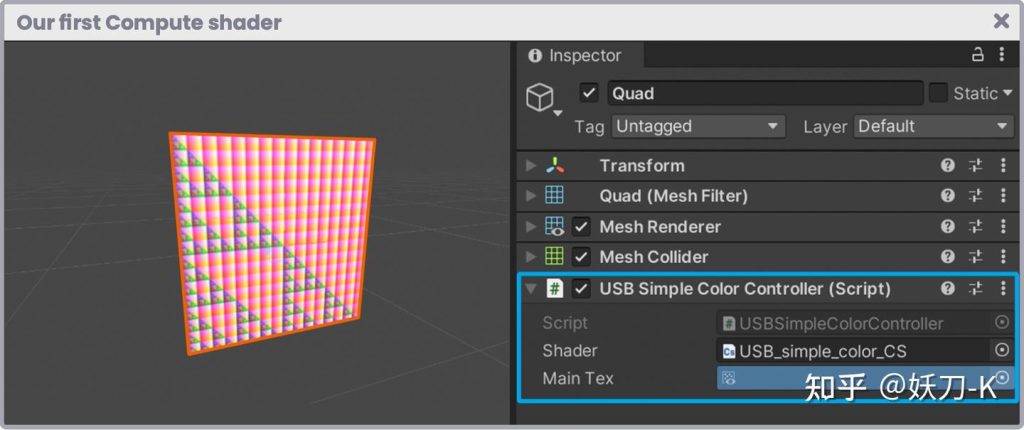Open Transform presets sliders icon
The height and width of the screenshot is (430, 1024).
click(x=976, y=166)
